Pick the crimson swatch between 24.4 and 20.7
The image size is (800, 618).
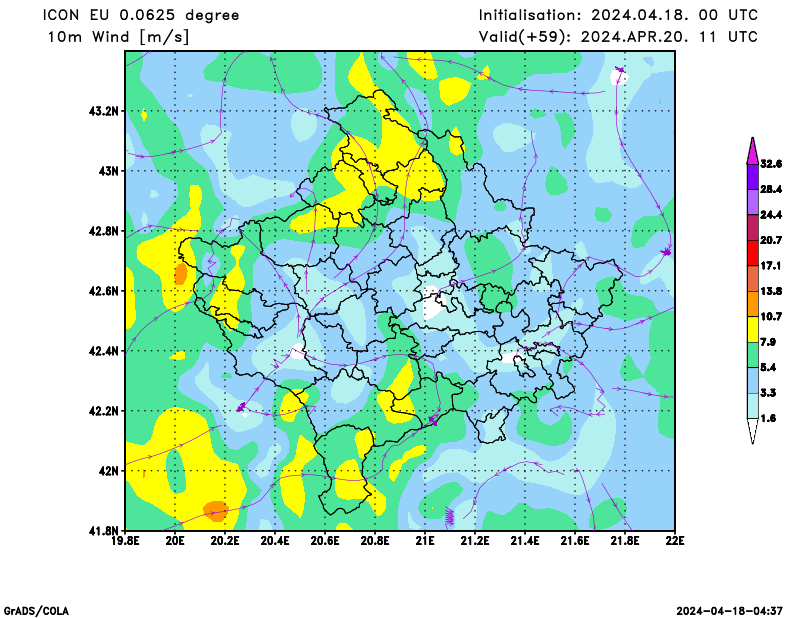point(753,228)
